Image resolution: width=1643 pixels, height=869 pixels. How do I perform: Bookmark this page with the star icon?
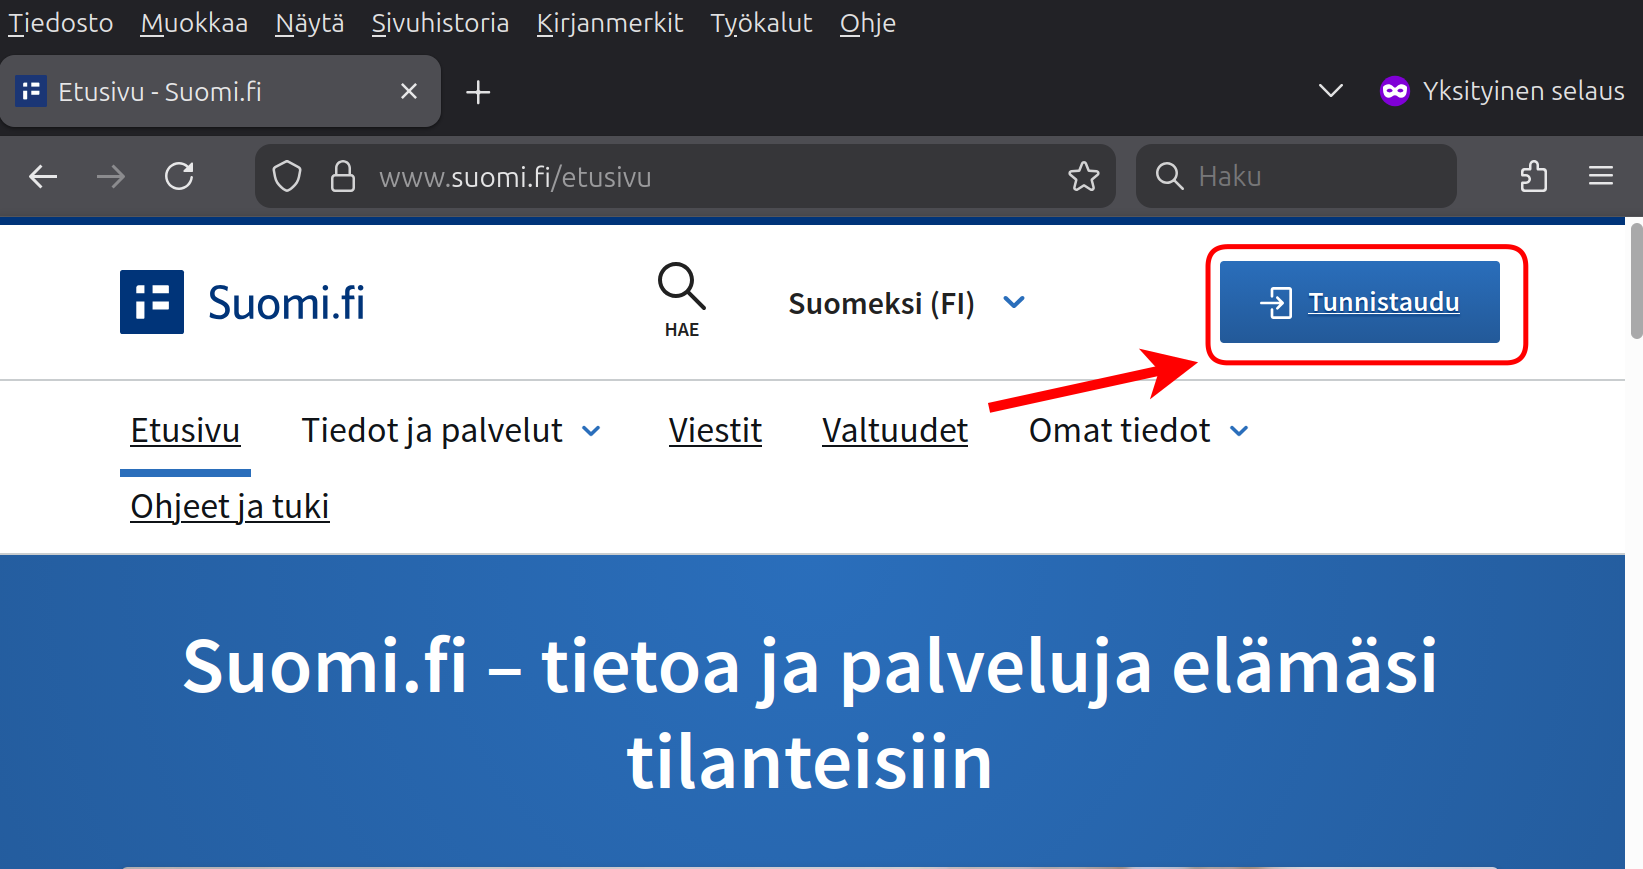click(x=1083, y=177)
